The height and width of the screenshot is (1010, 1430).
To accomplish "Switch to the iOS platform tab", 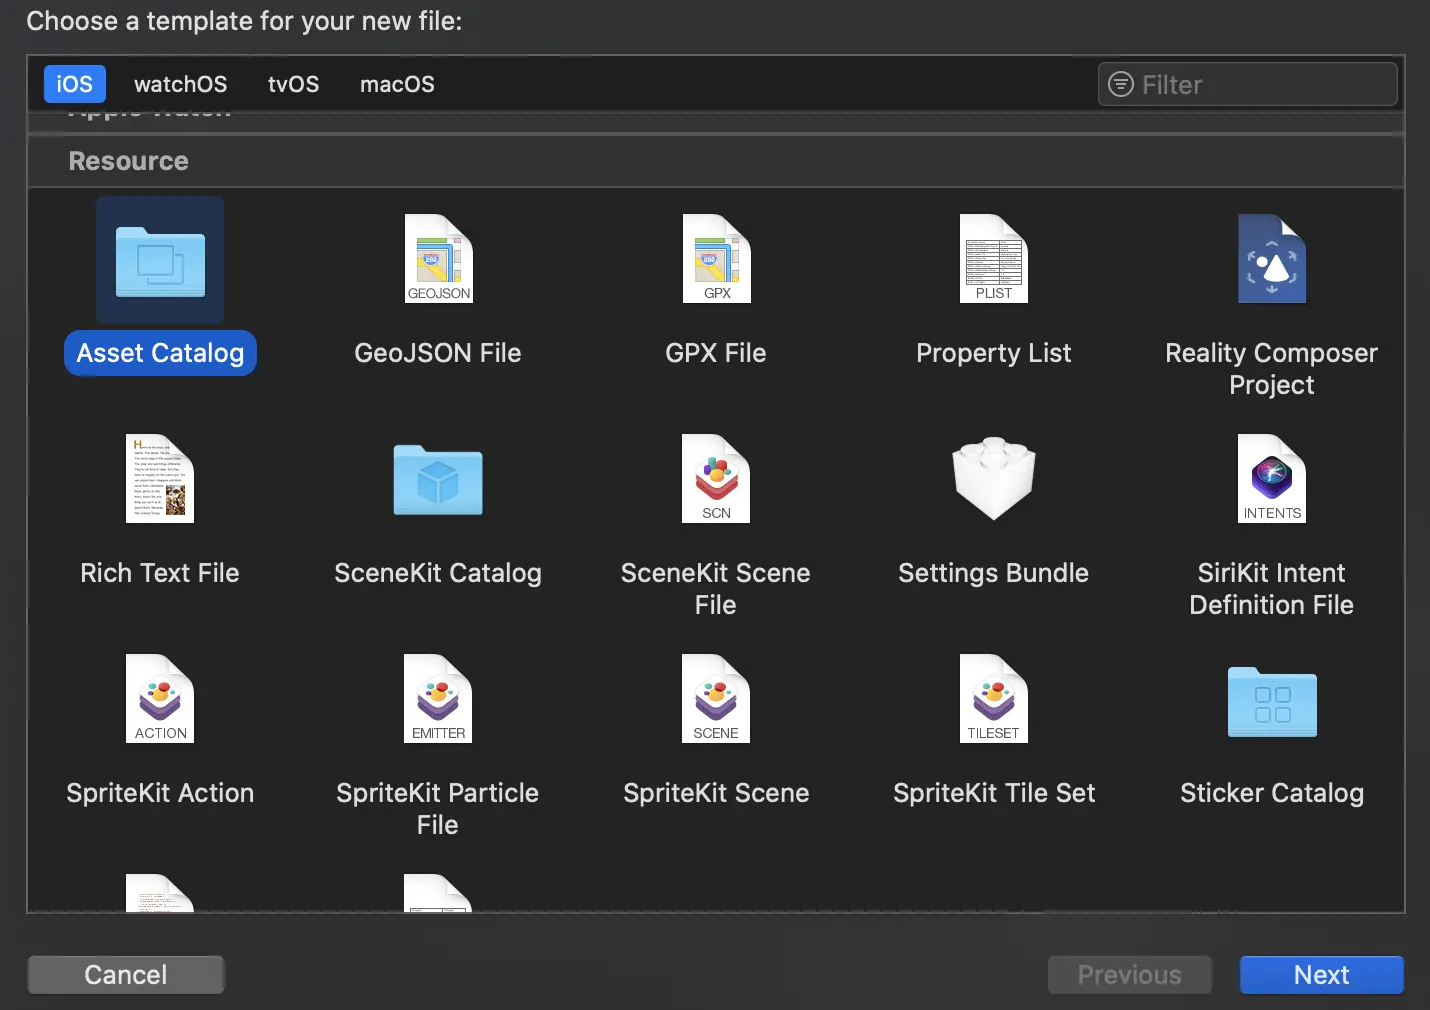I will point(75,84).
